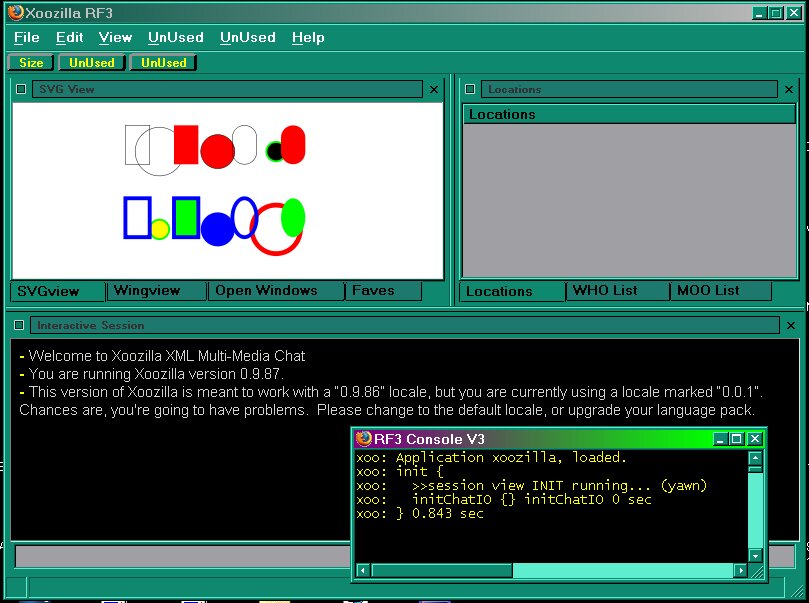
Task: Click the '} 0.843 sec' console line
Action: coord(420,514)
